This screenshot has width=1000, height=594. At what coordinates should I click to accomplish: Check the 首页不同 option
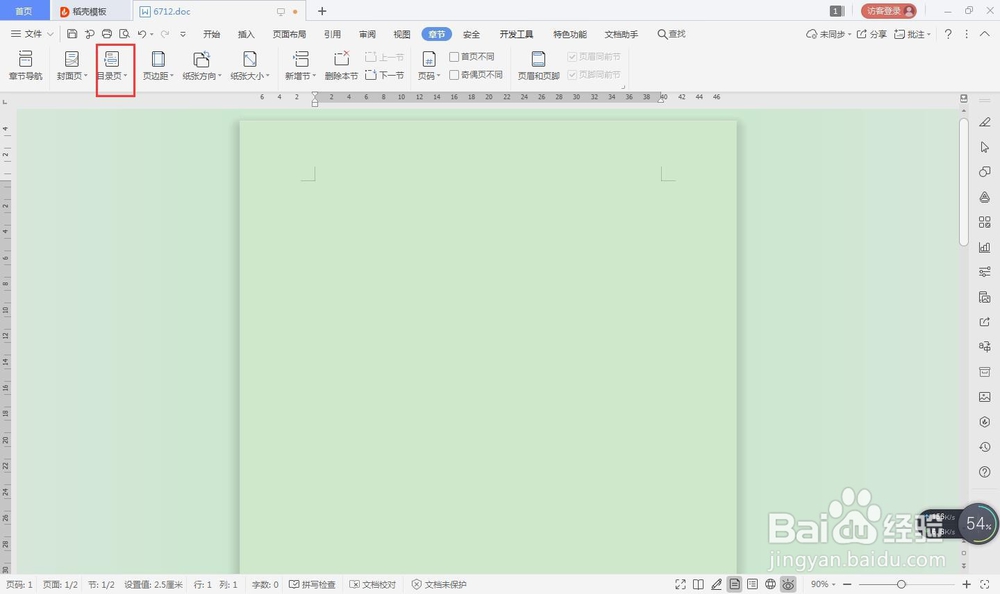pos(471,56)
